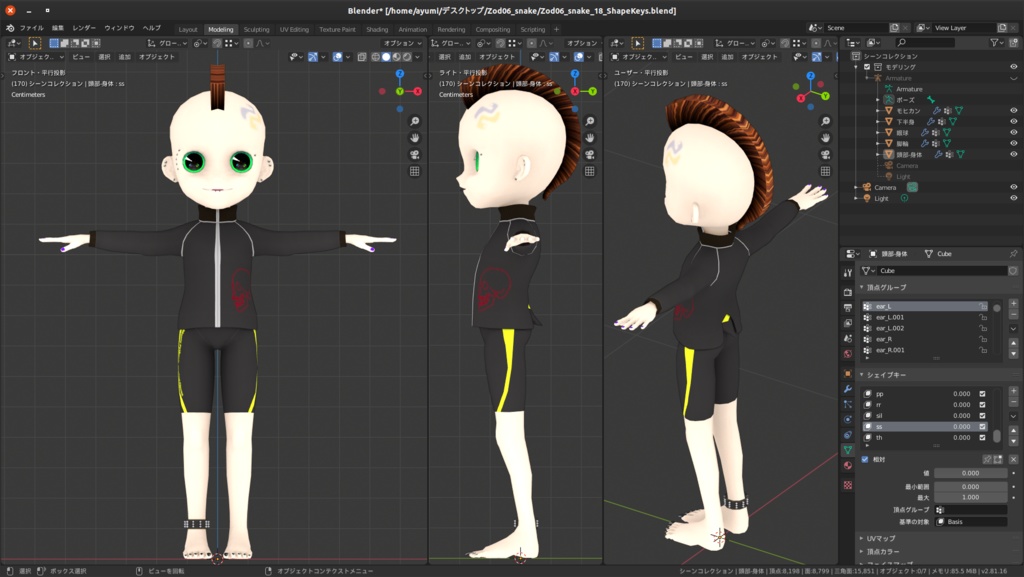
Task: Toggle visibility of the 下半身 object
Action: pos(1013,121)
